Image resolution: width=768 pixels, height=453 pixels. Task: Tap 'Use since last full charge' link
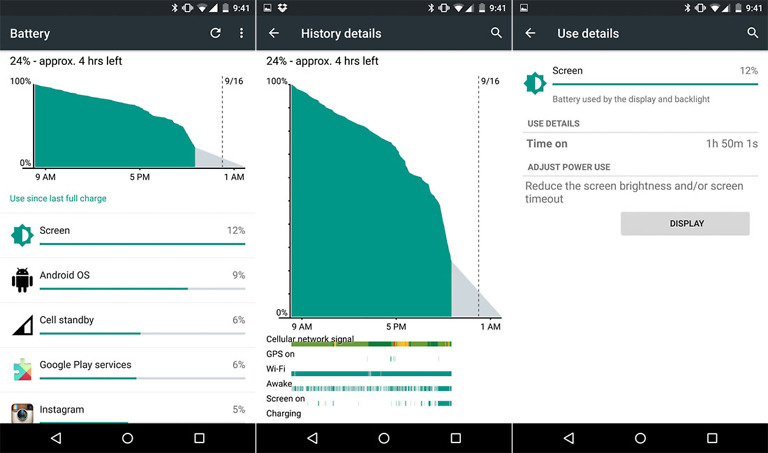tap(58, 198)
